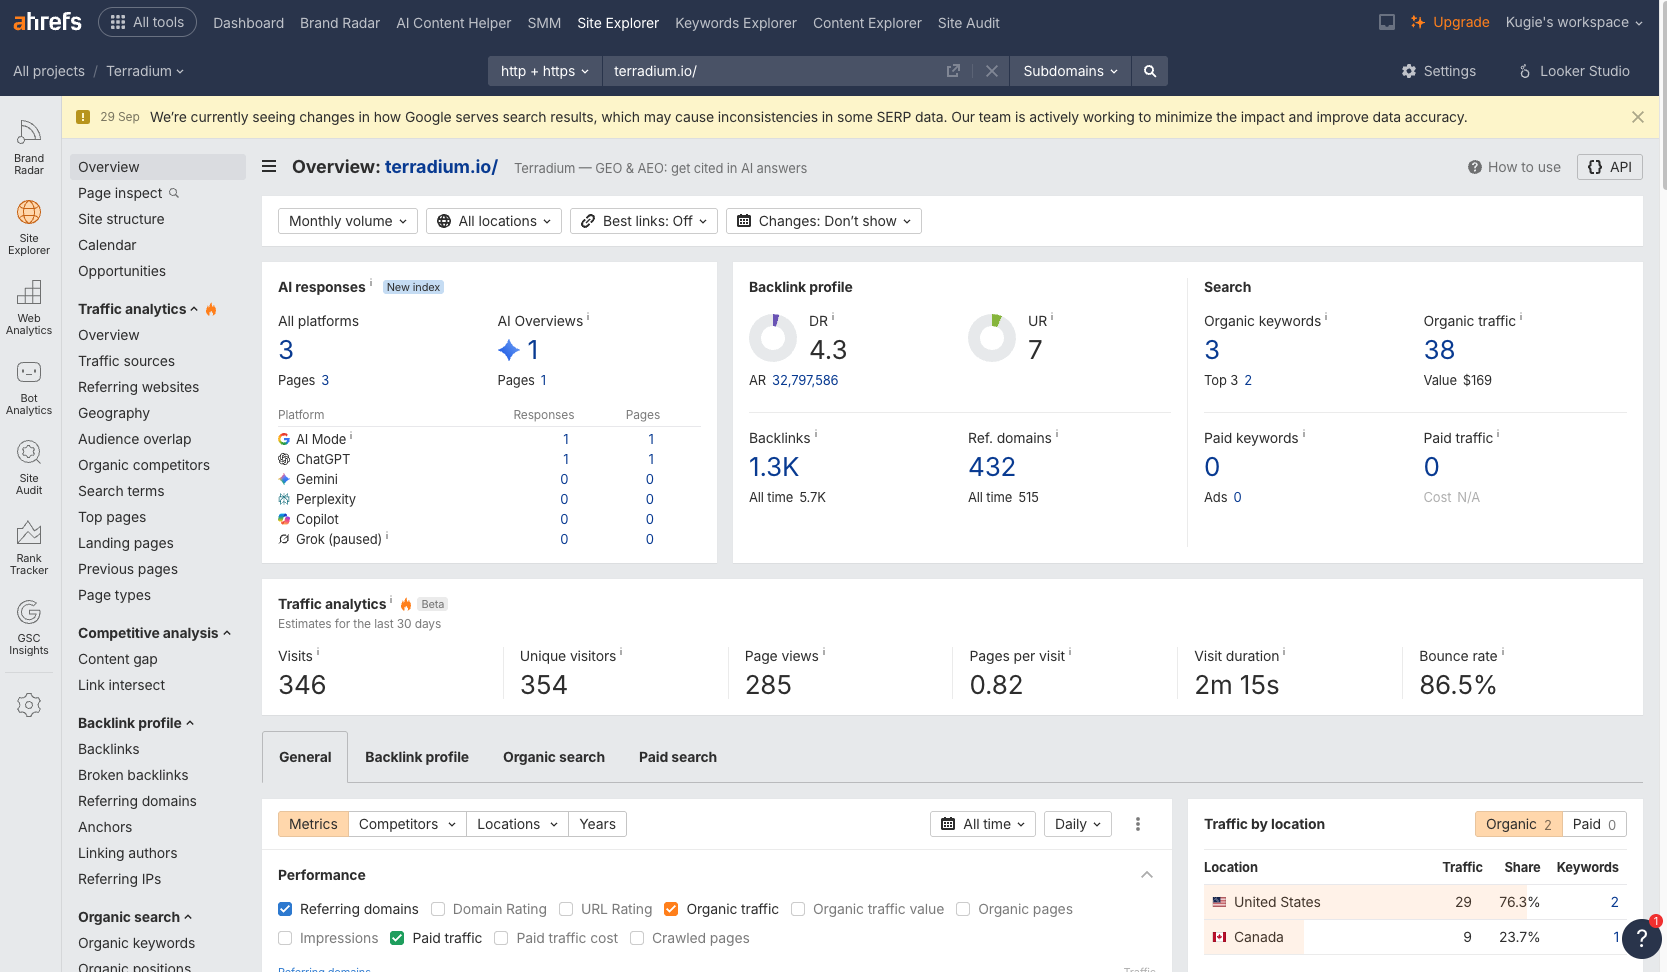Open the help chat bubble
The image size is (1667, 972).
click(1641, 939)
